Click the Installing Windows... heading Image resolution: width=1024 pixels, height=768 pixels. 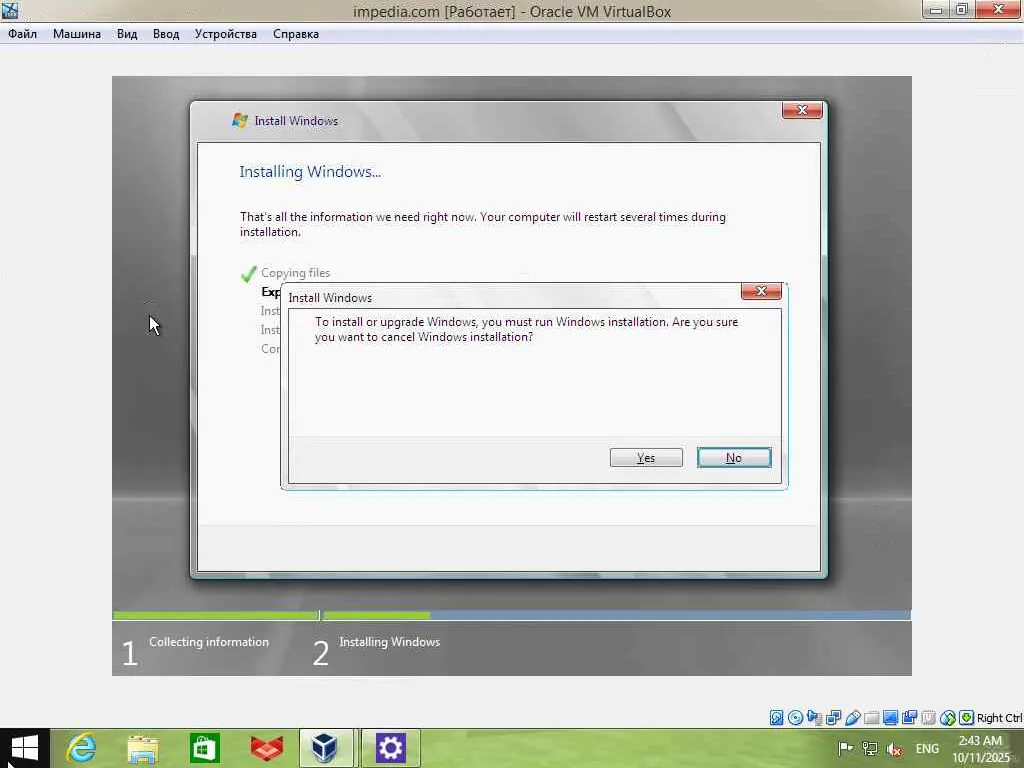tap(310, 172)
